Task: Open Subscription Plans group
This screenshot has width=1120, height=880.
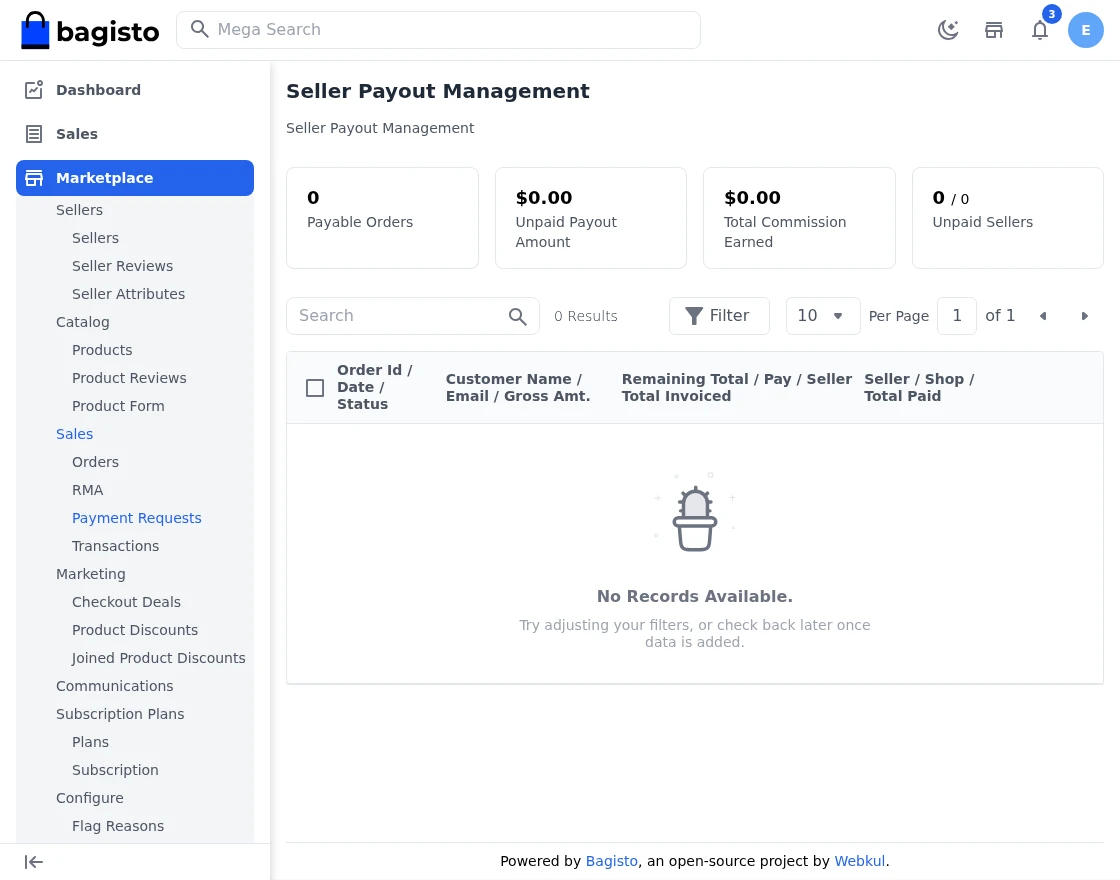Action: coord(120,714)
